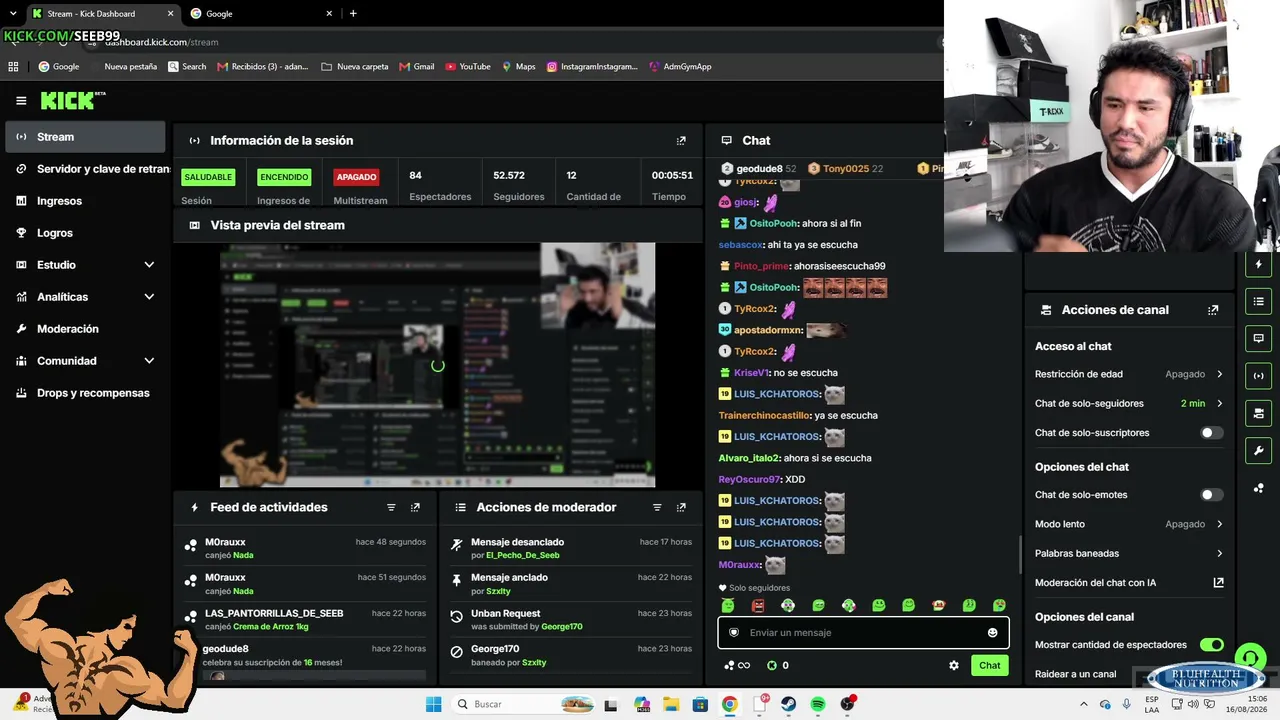Click the Windows Start button

click(433, 704)
